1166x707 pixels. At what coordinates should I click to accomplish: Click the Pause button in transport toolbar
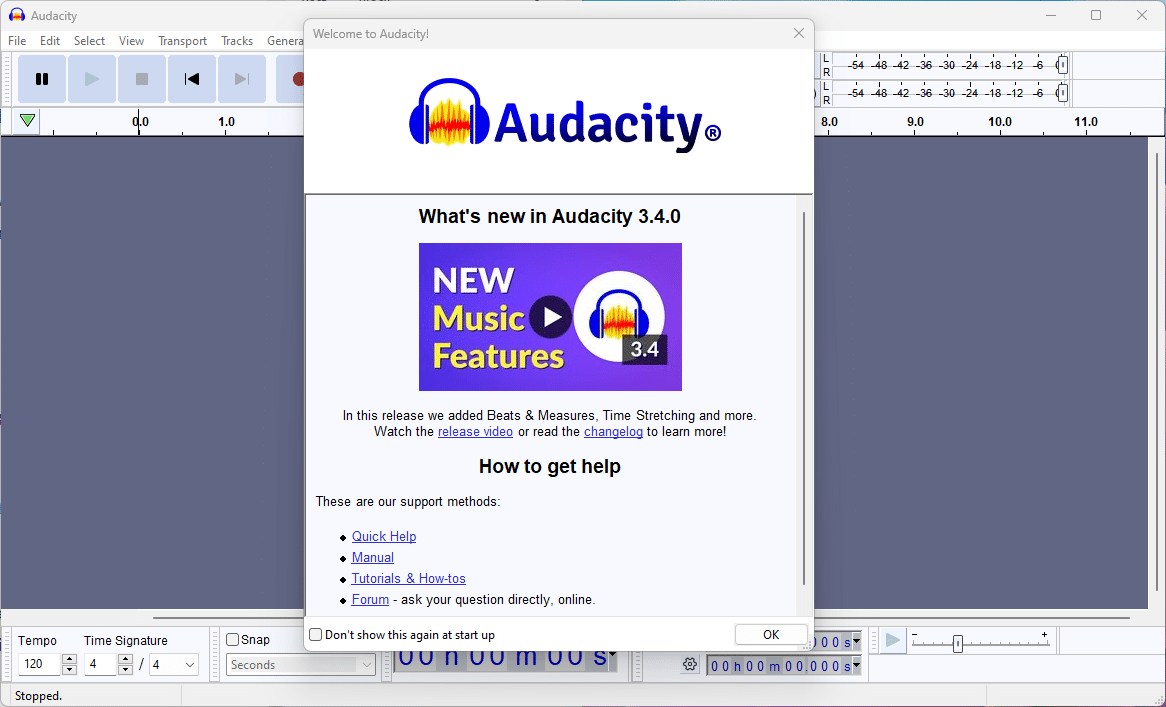click(x=42, y=79)
